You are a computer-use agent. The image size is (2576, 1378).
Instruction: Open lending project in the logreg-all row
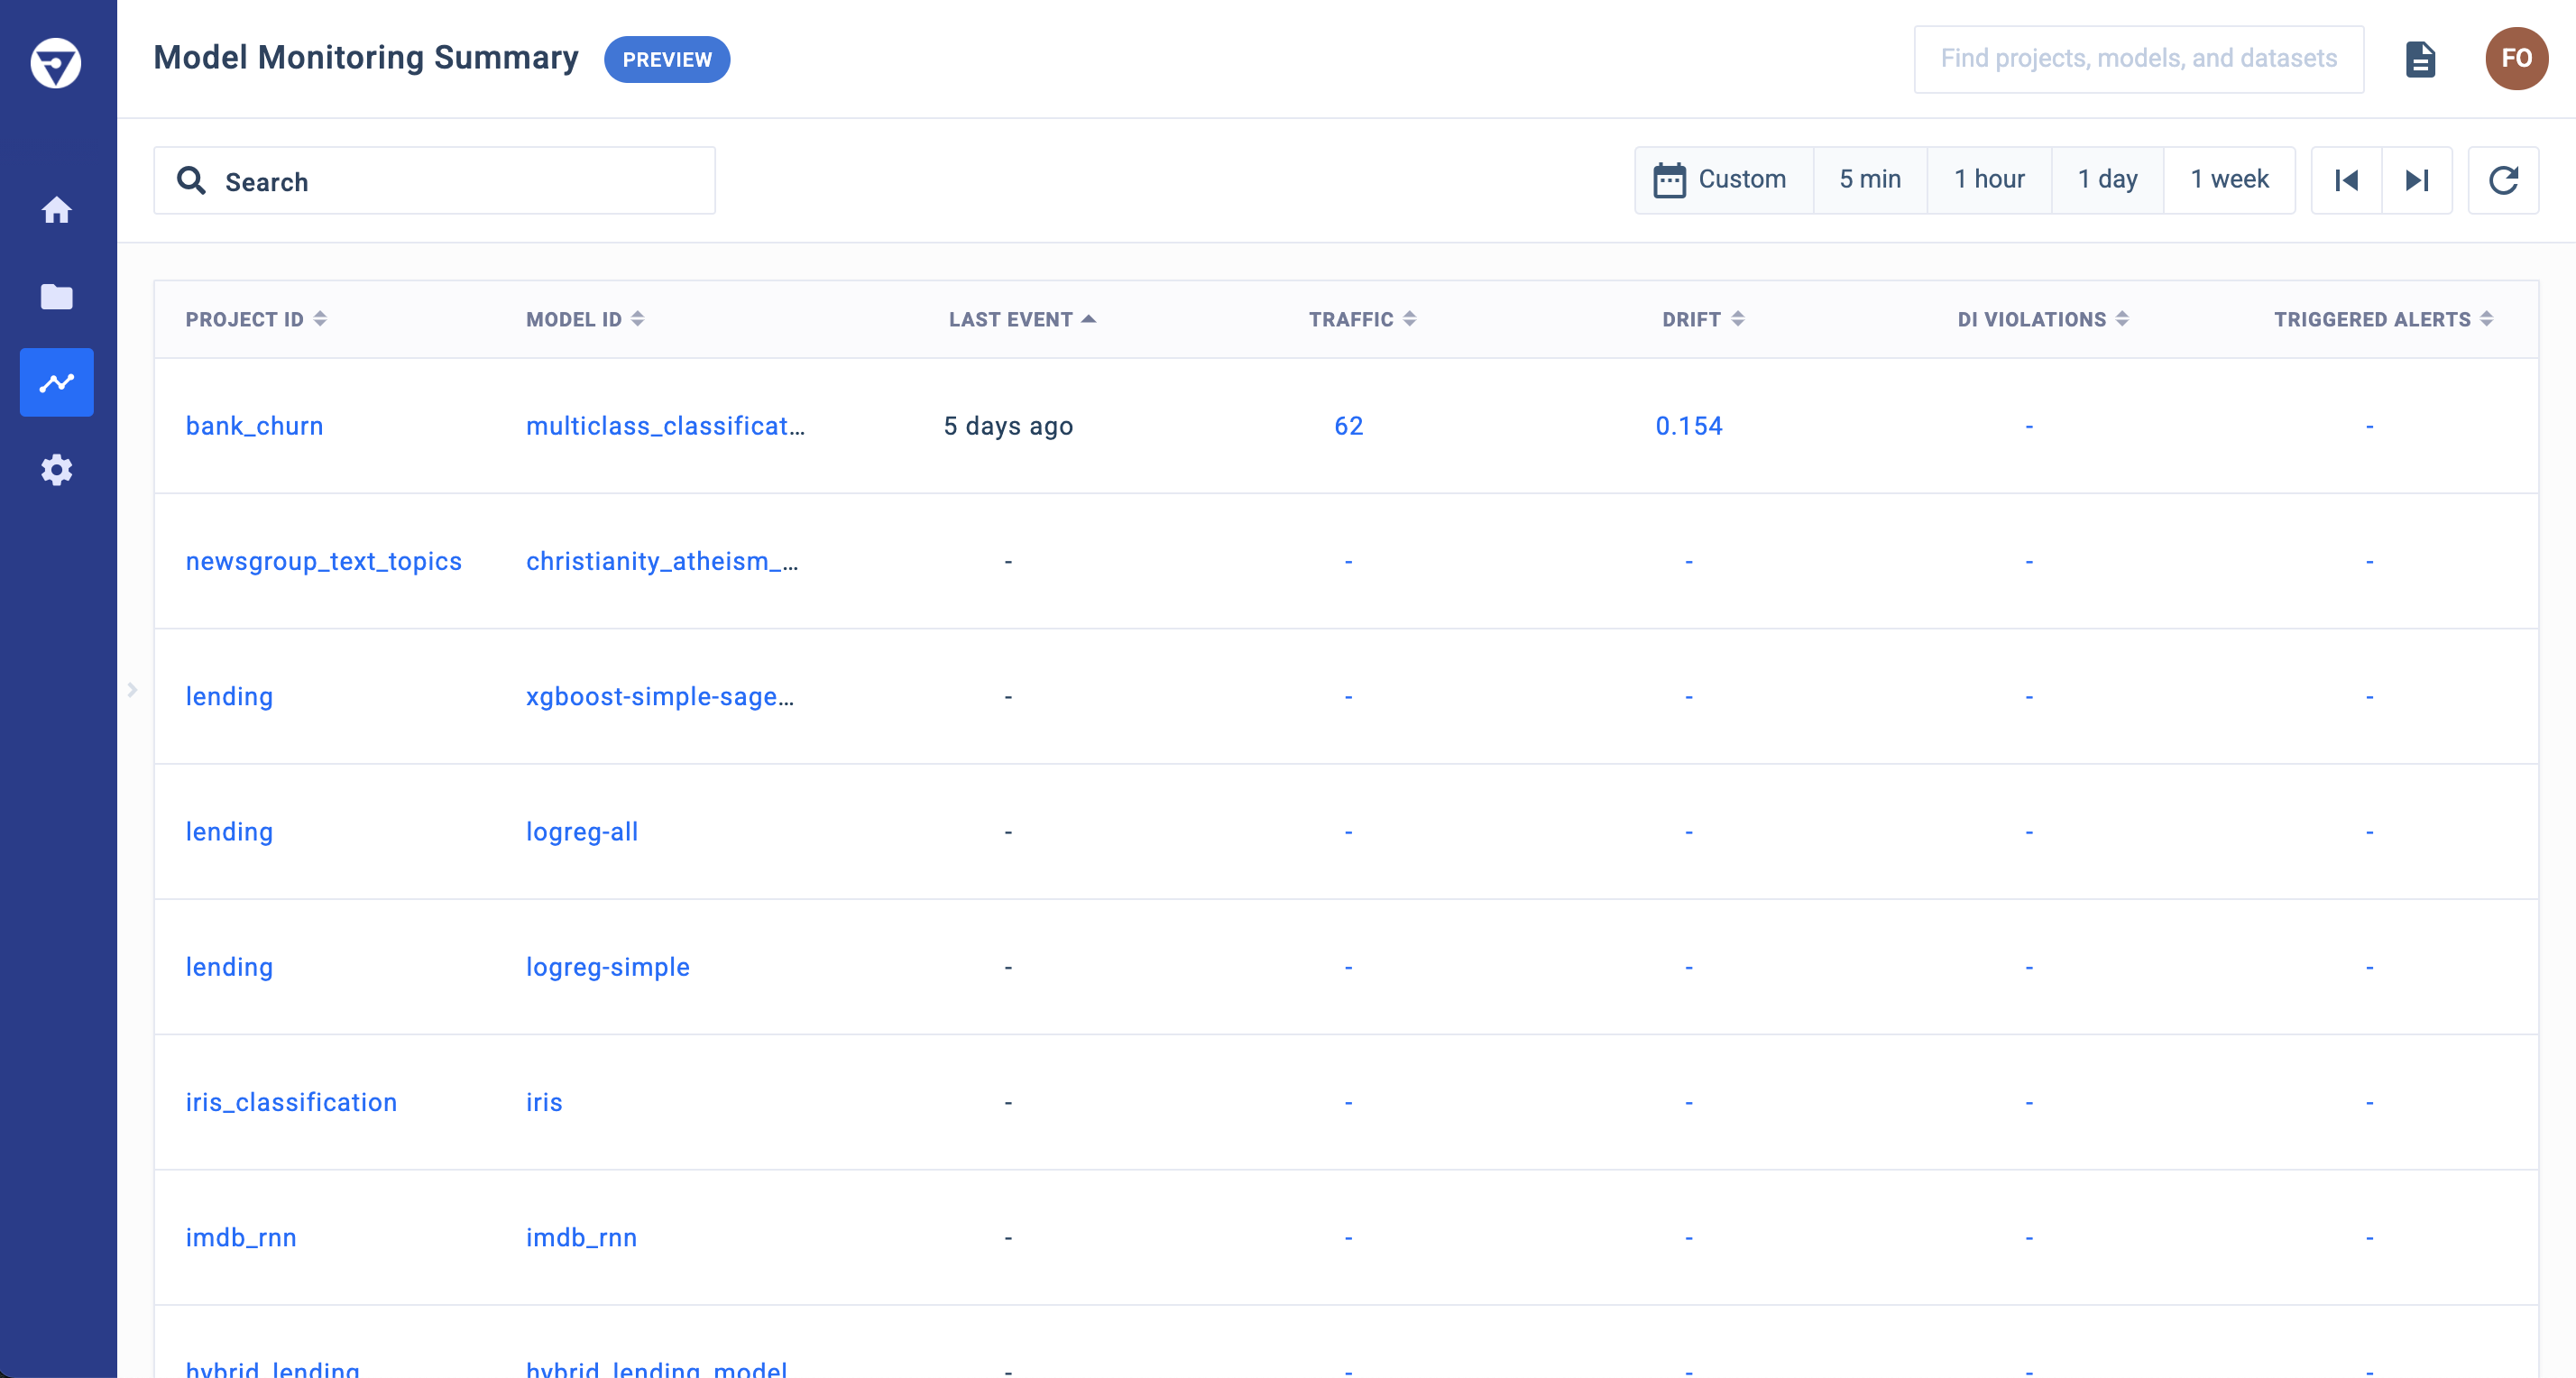click(229, 832)
